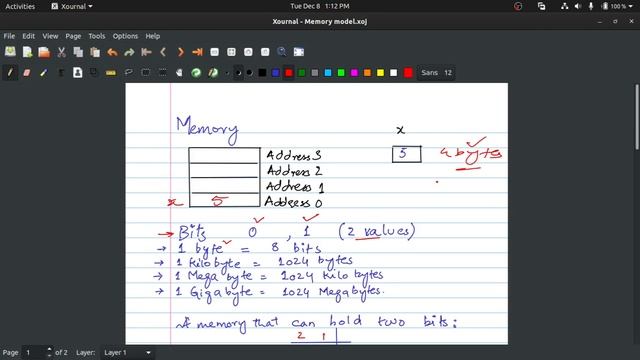Select the Hand tool

pyautogui.click(x=179, y=73)
